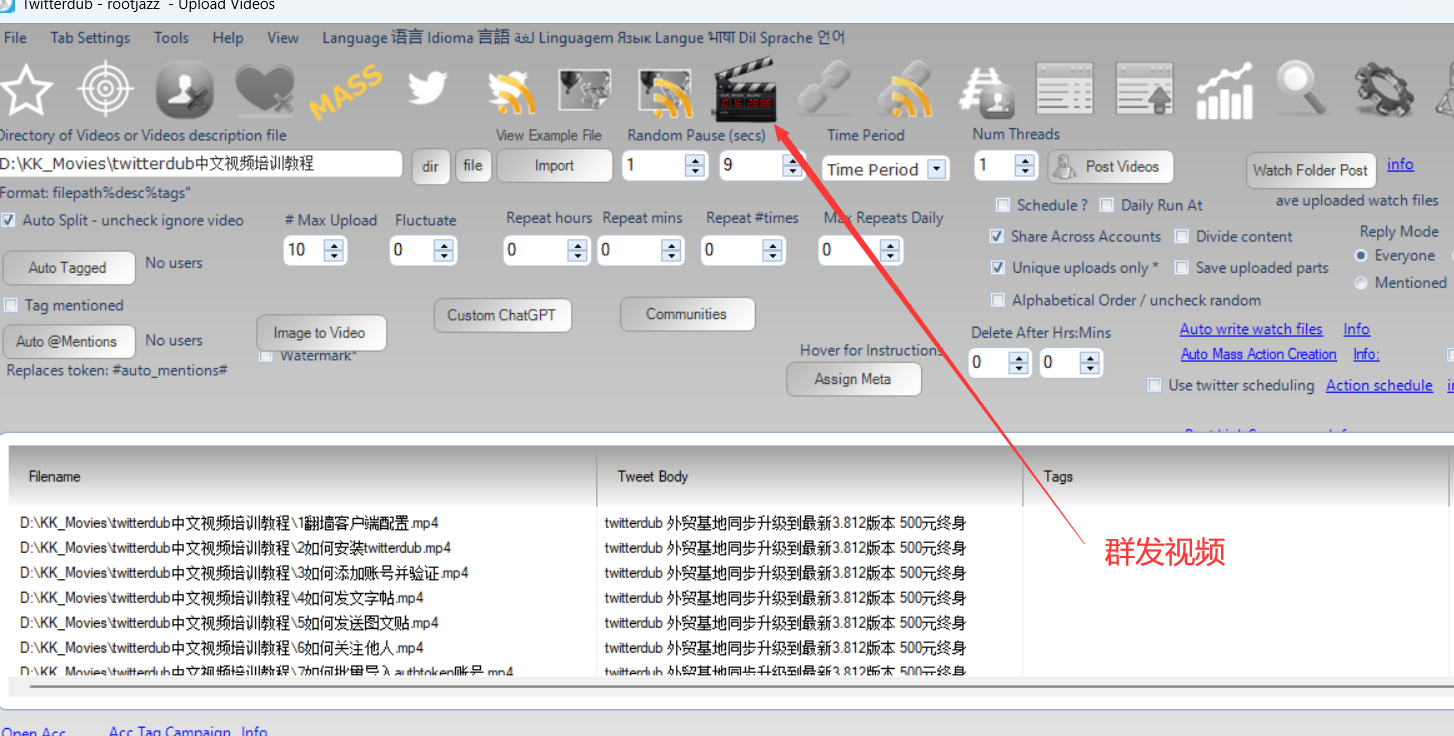The image size is (1454, 736).
Task: Toggle Share Across Accounts checkbox
Action: click(x=997, y=237)
